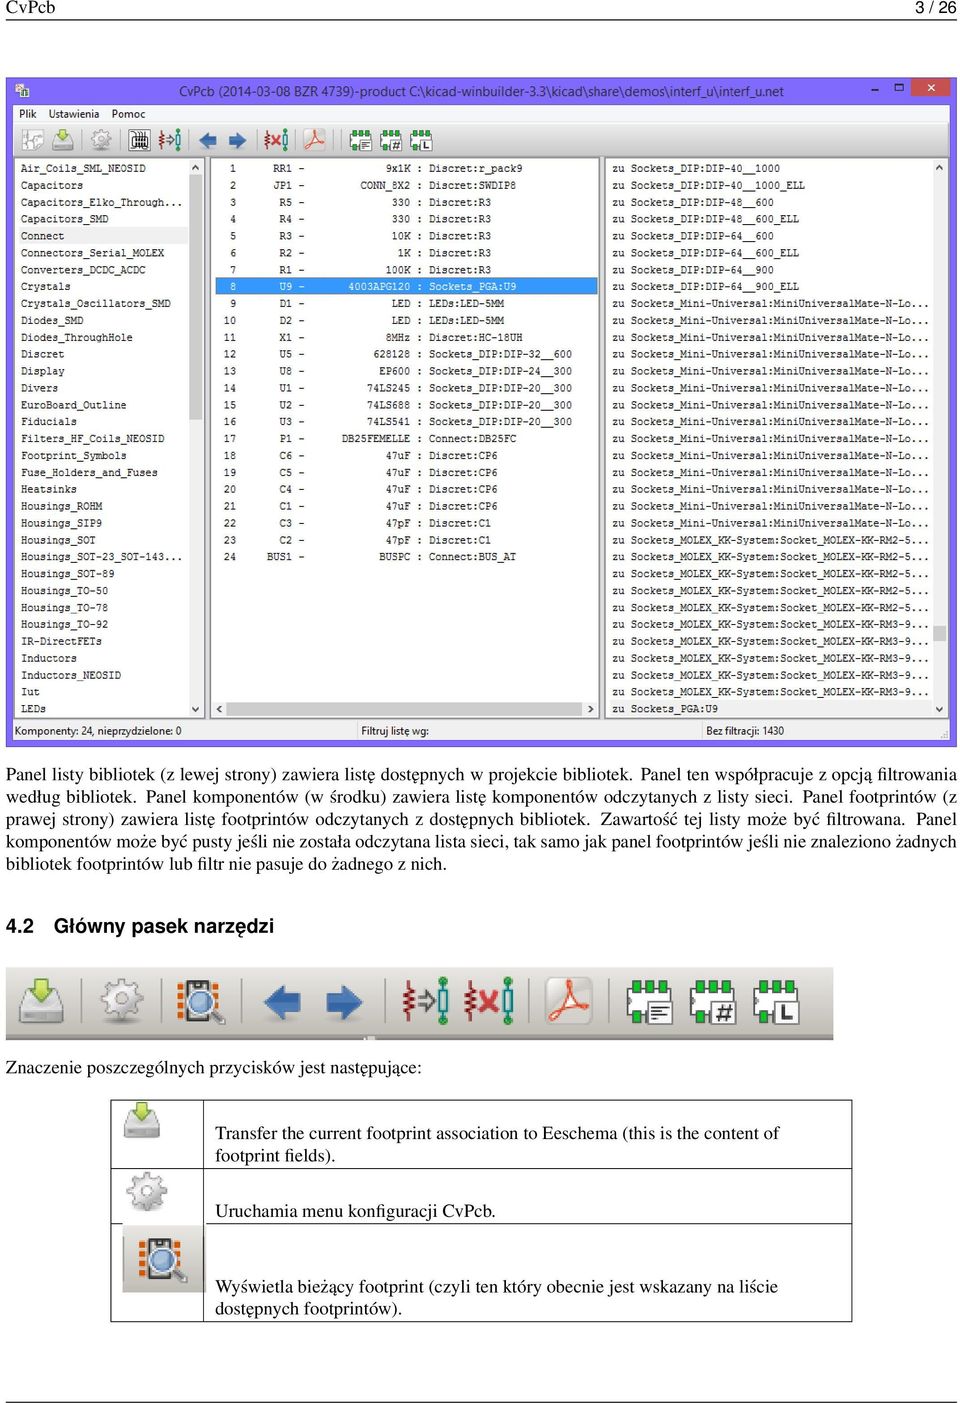This screenshot has height=1403, width=960.
Task: Click the component list horizontal scrollbar thumb
Action: click(404, 709)
